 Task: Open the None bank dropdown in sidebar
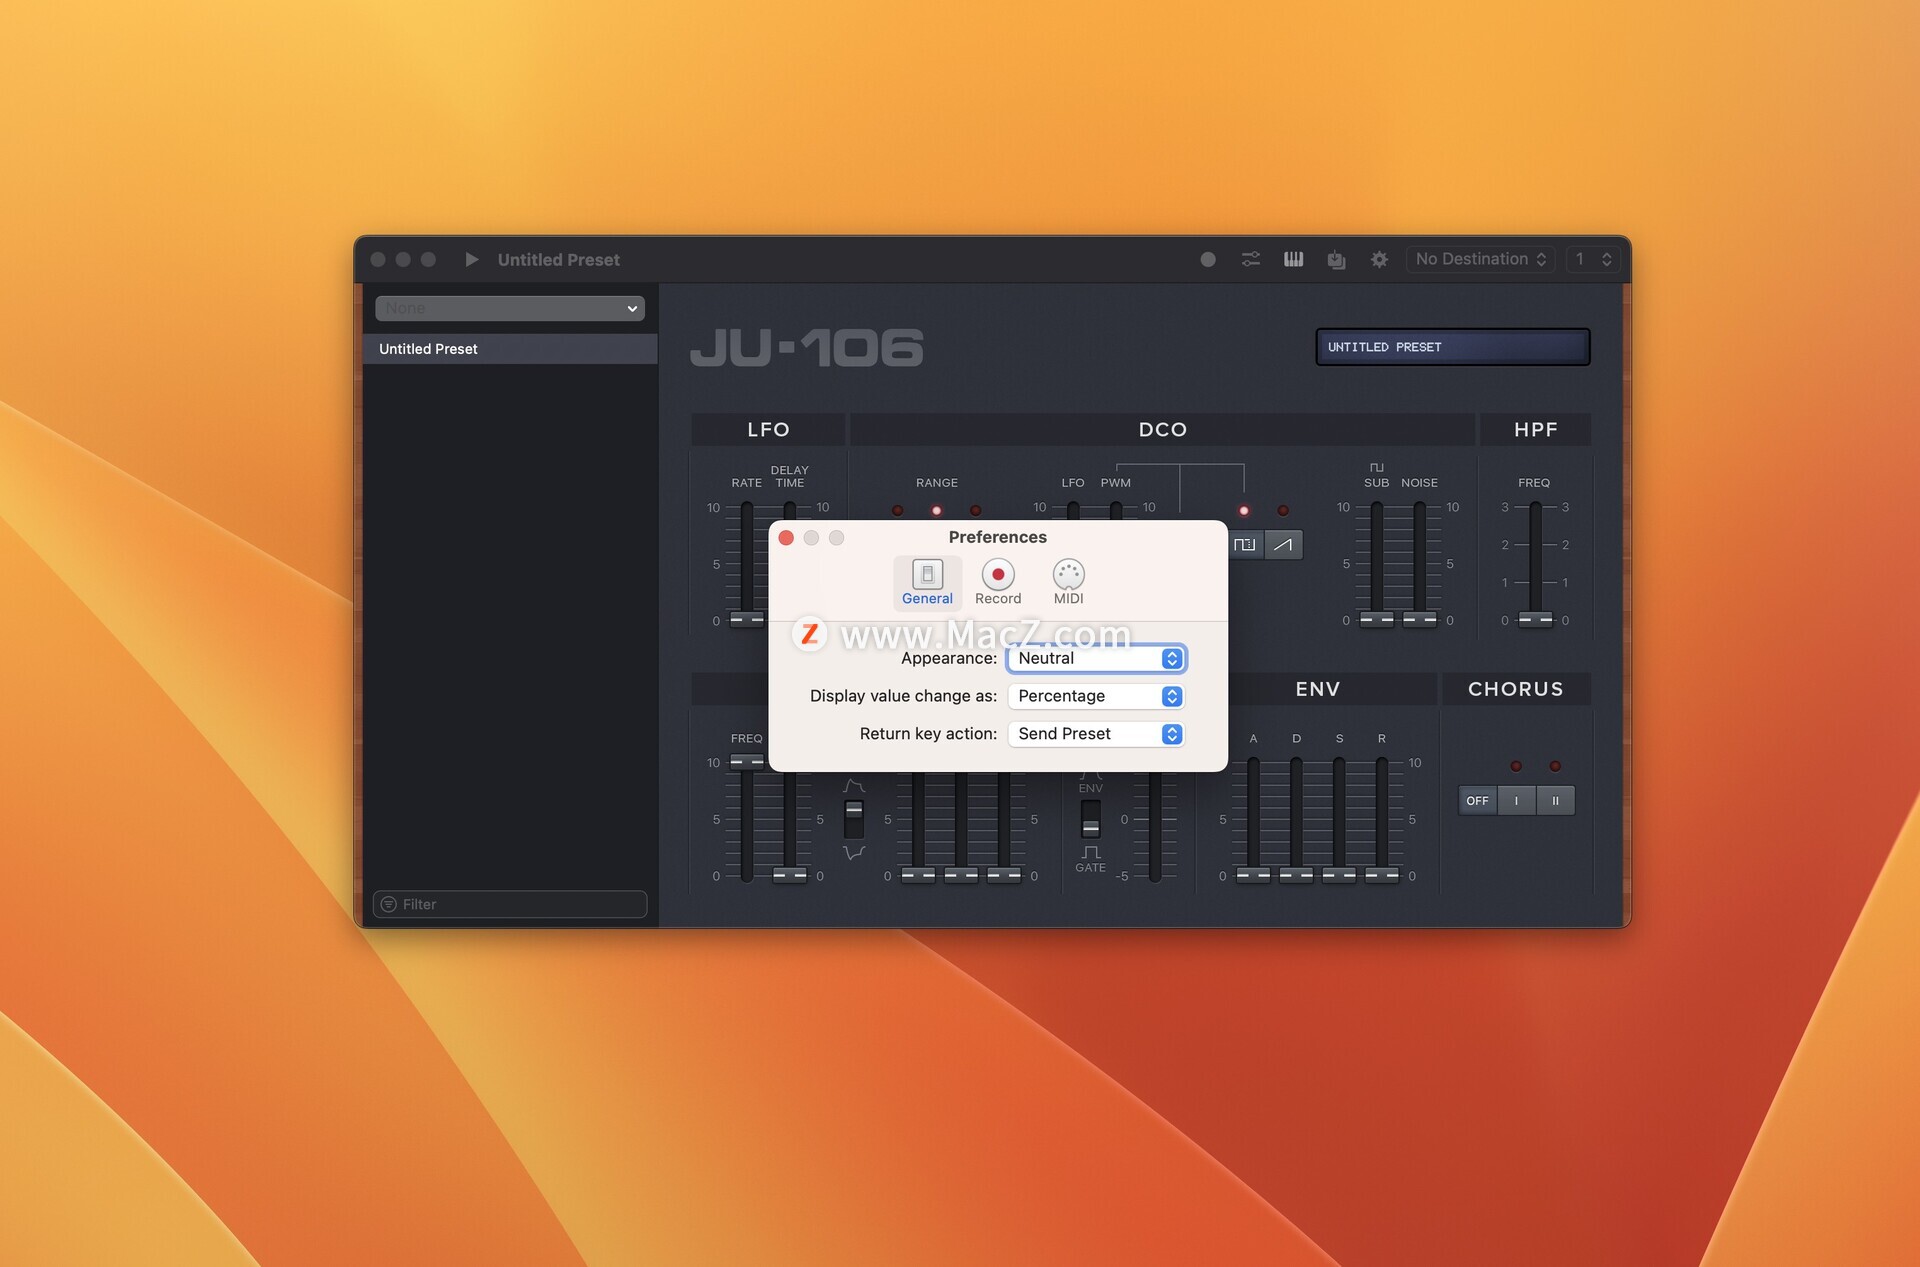pyautogui.click(x=510, y=308)
